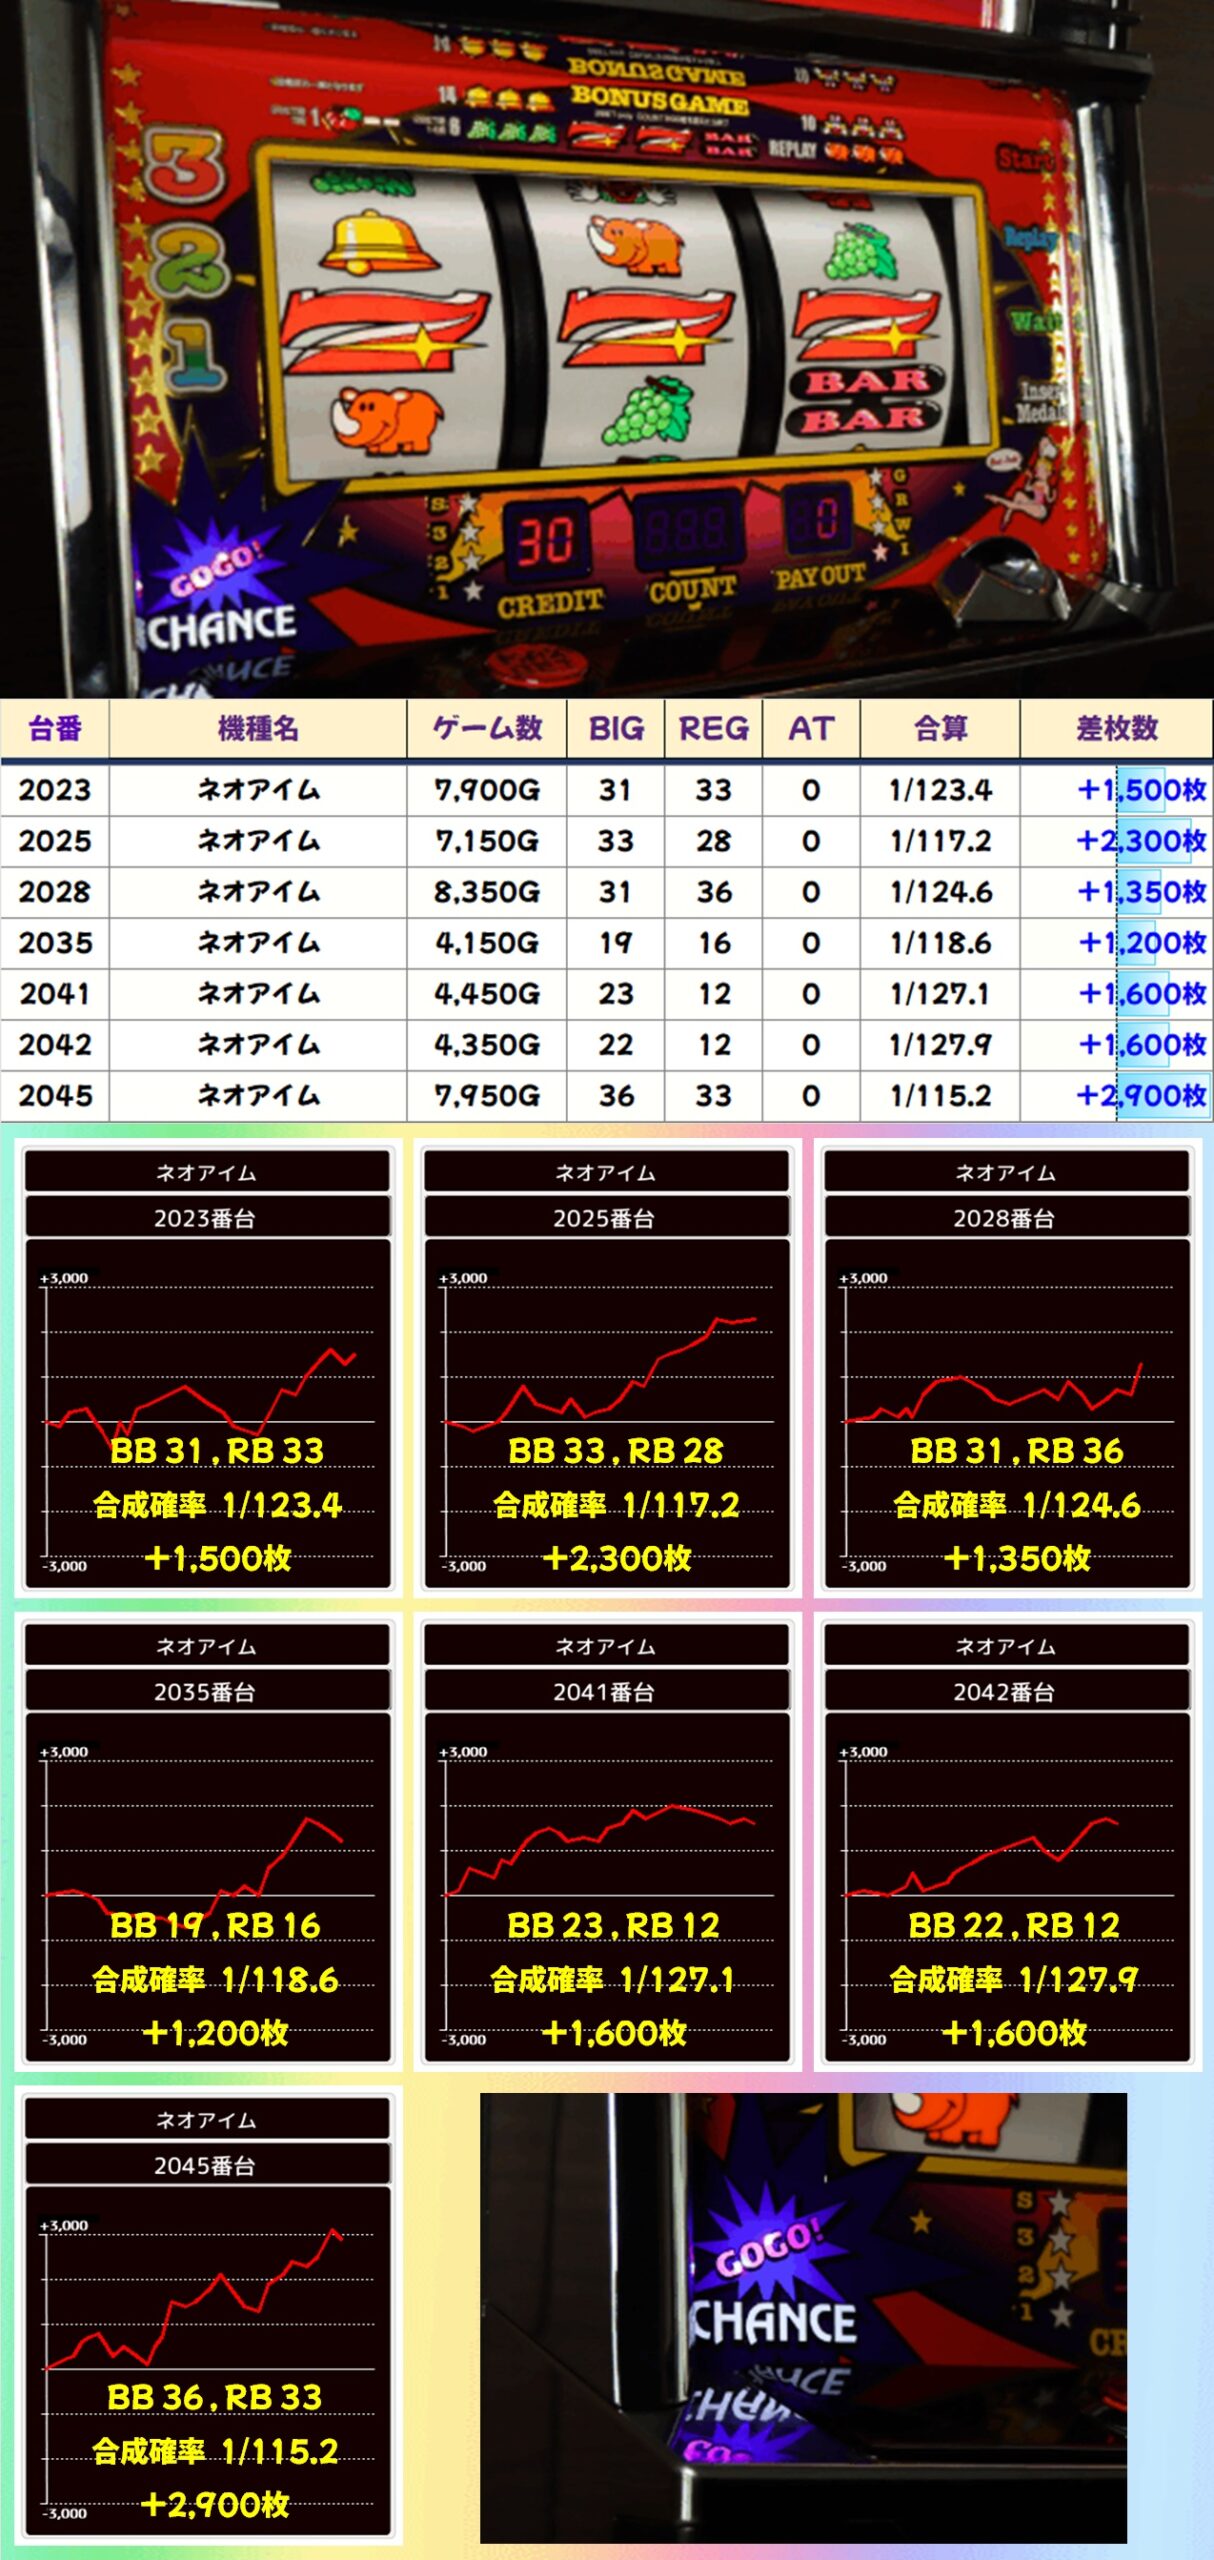Click the GOGO! CHANCE lamp on the slot machine
Image resolution: width=1214 pixels, height=2560 pixels.
tap(218, 597)
